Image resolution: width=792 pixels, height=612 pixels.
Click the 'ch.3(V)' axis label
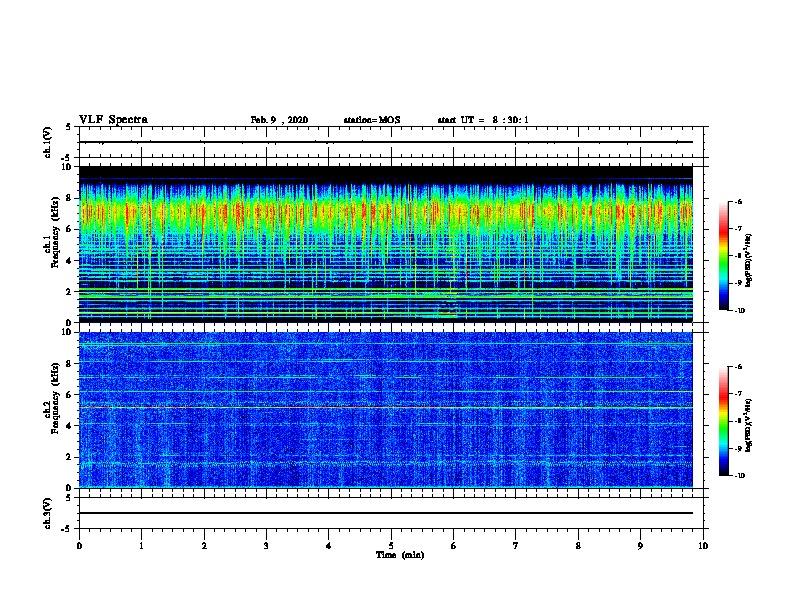point(48,513)
